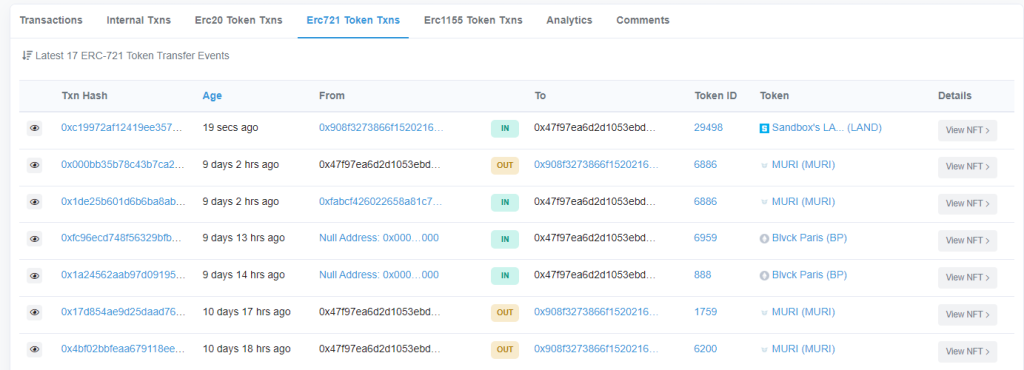1024x370 pixels.
Task: Click the OUT badge in the 10 days 17 hrs row
Action: 505,313
